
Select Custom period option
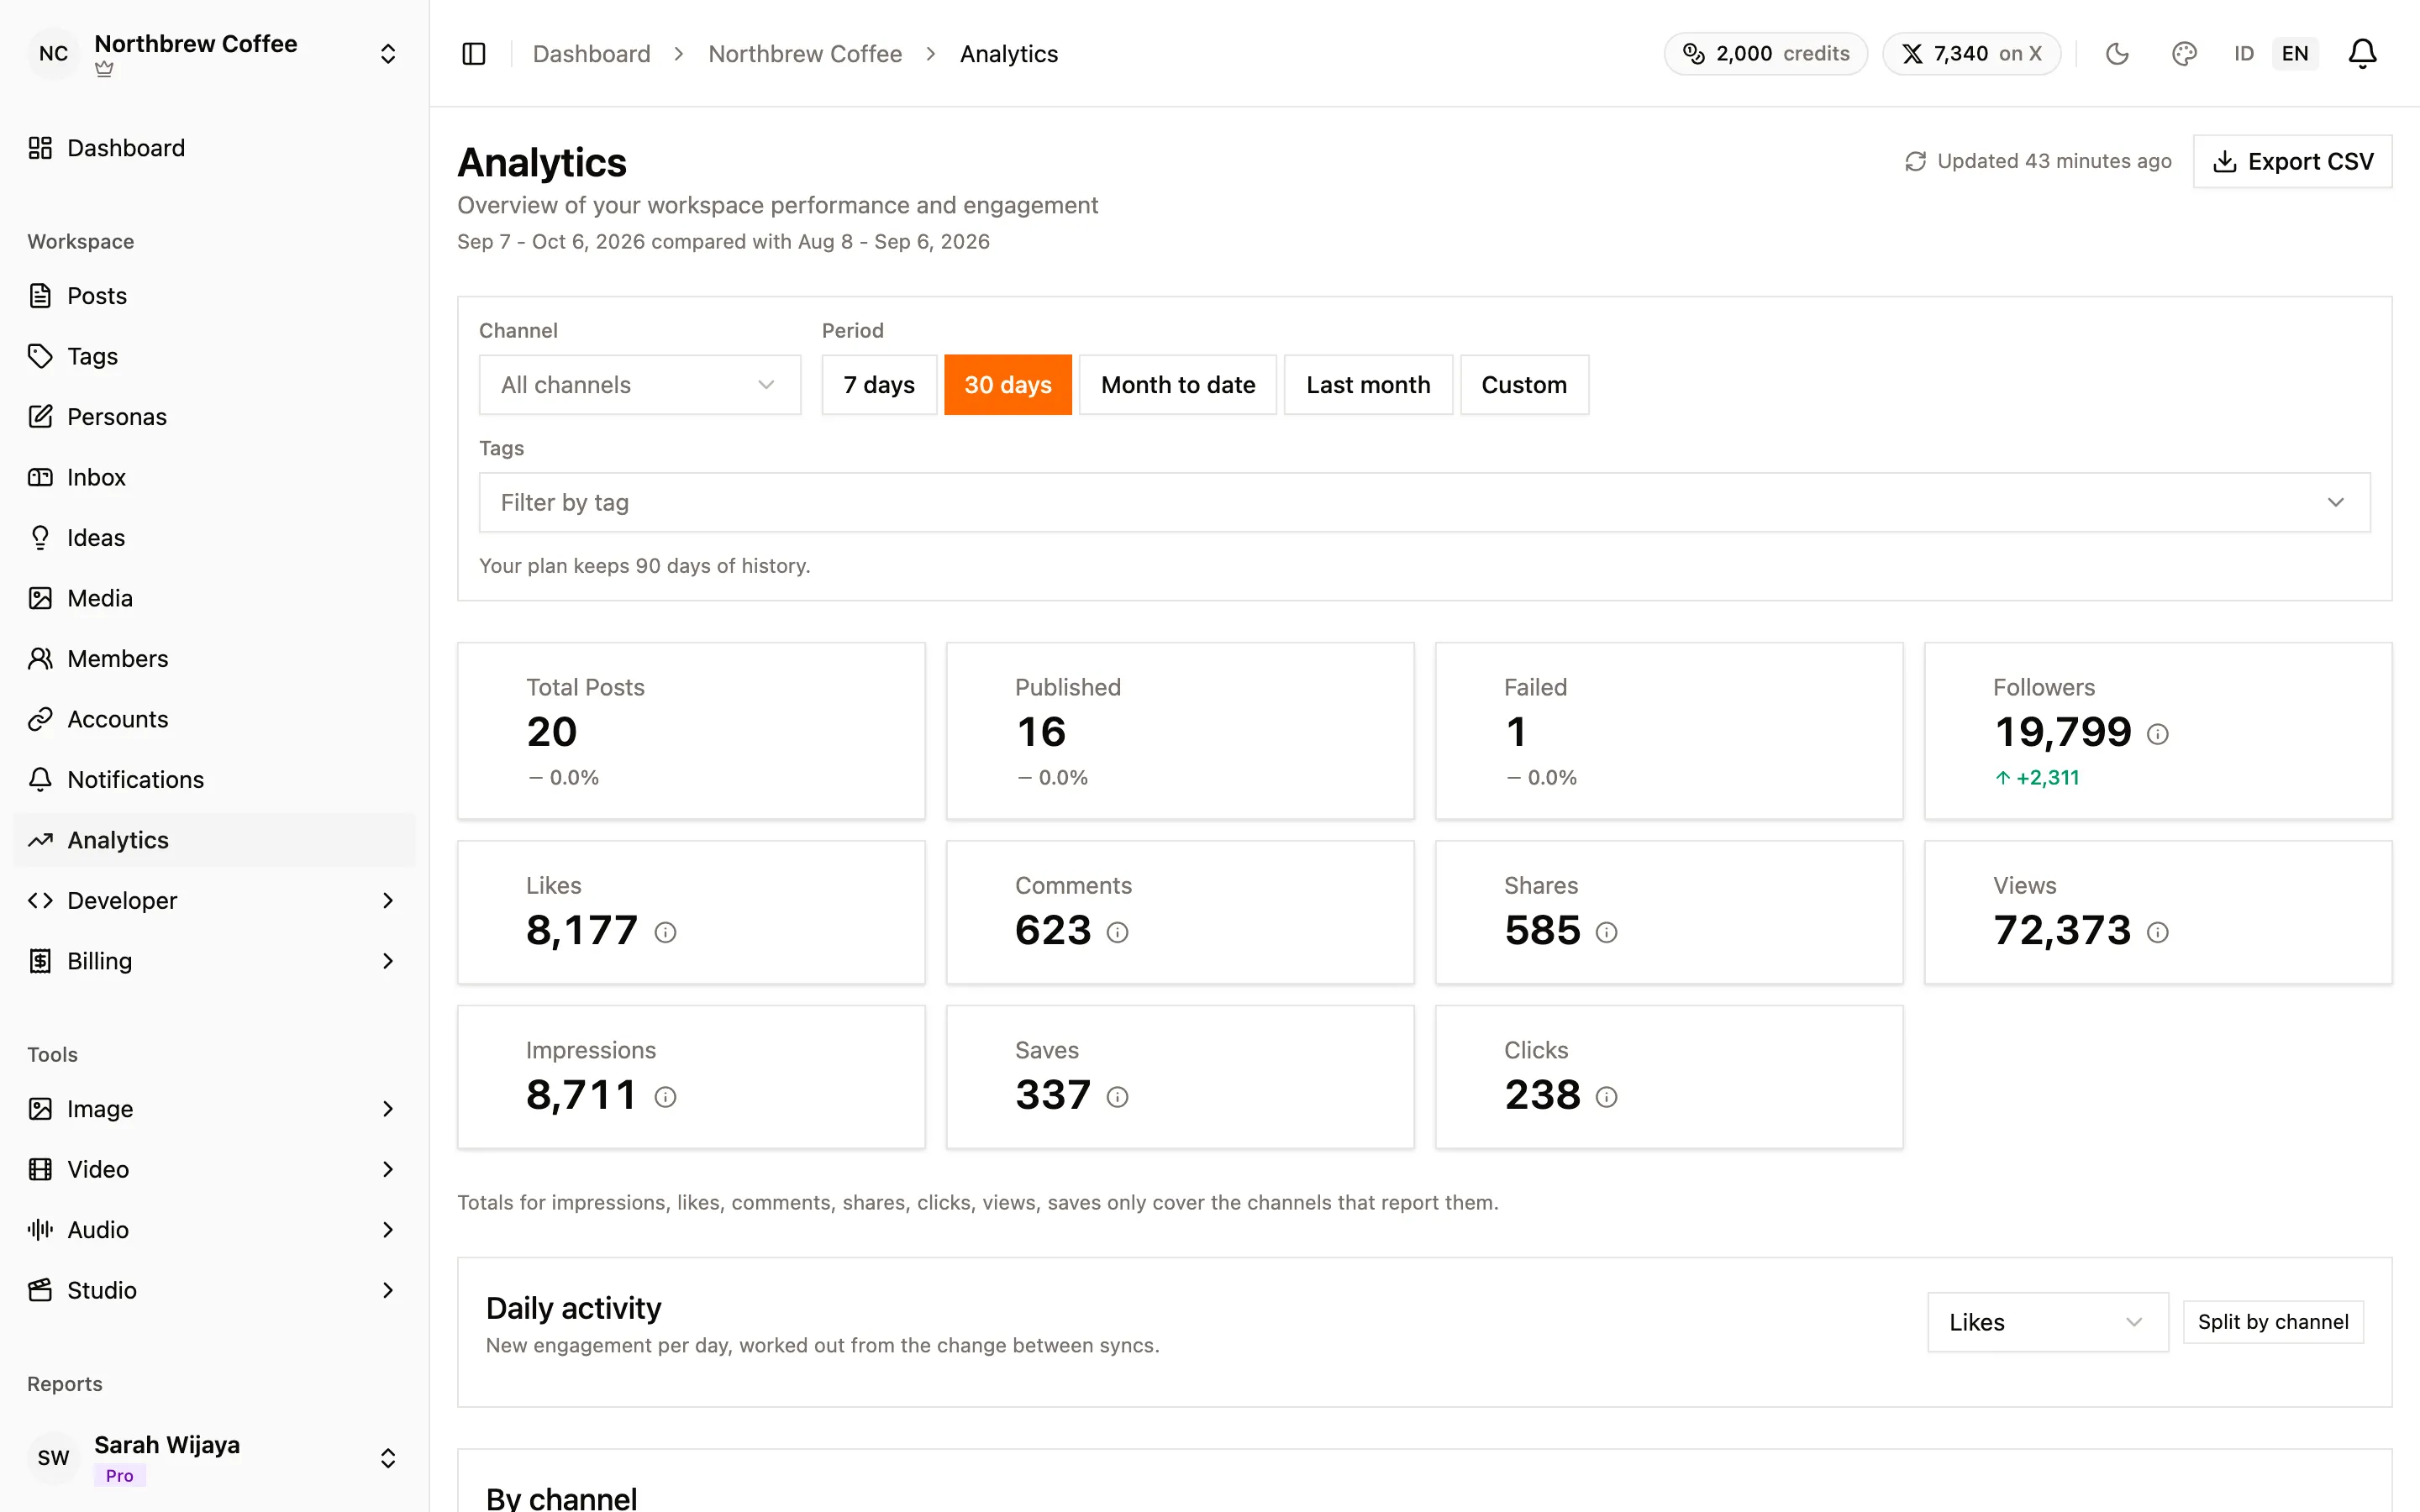coord(1524,385)
